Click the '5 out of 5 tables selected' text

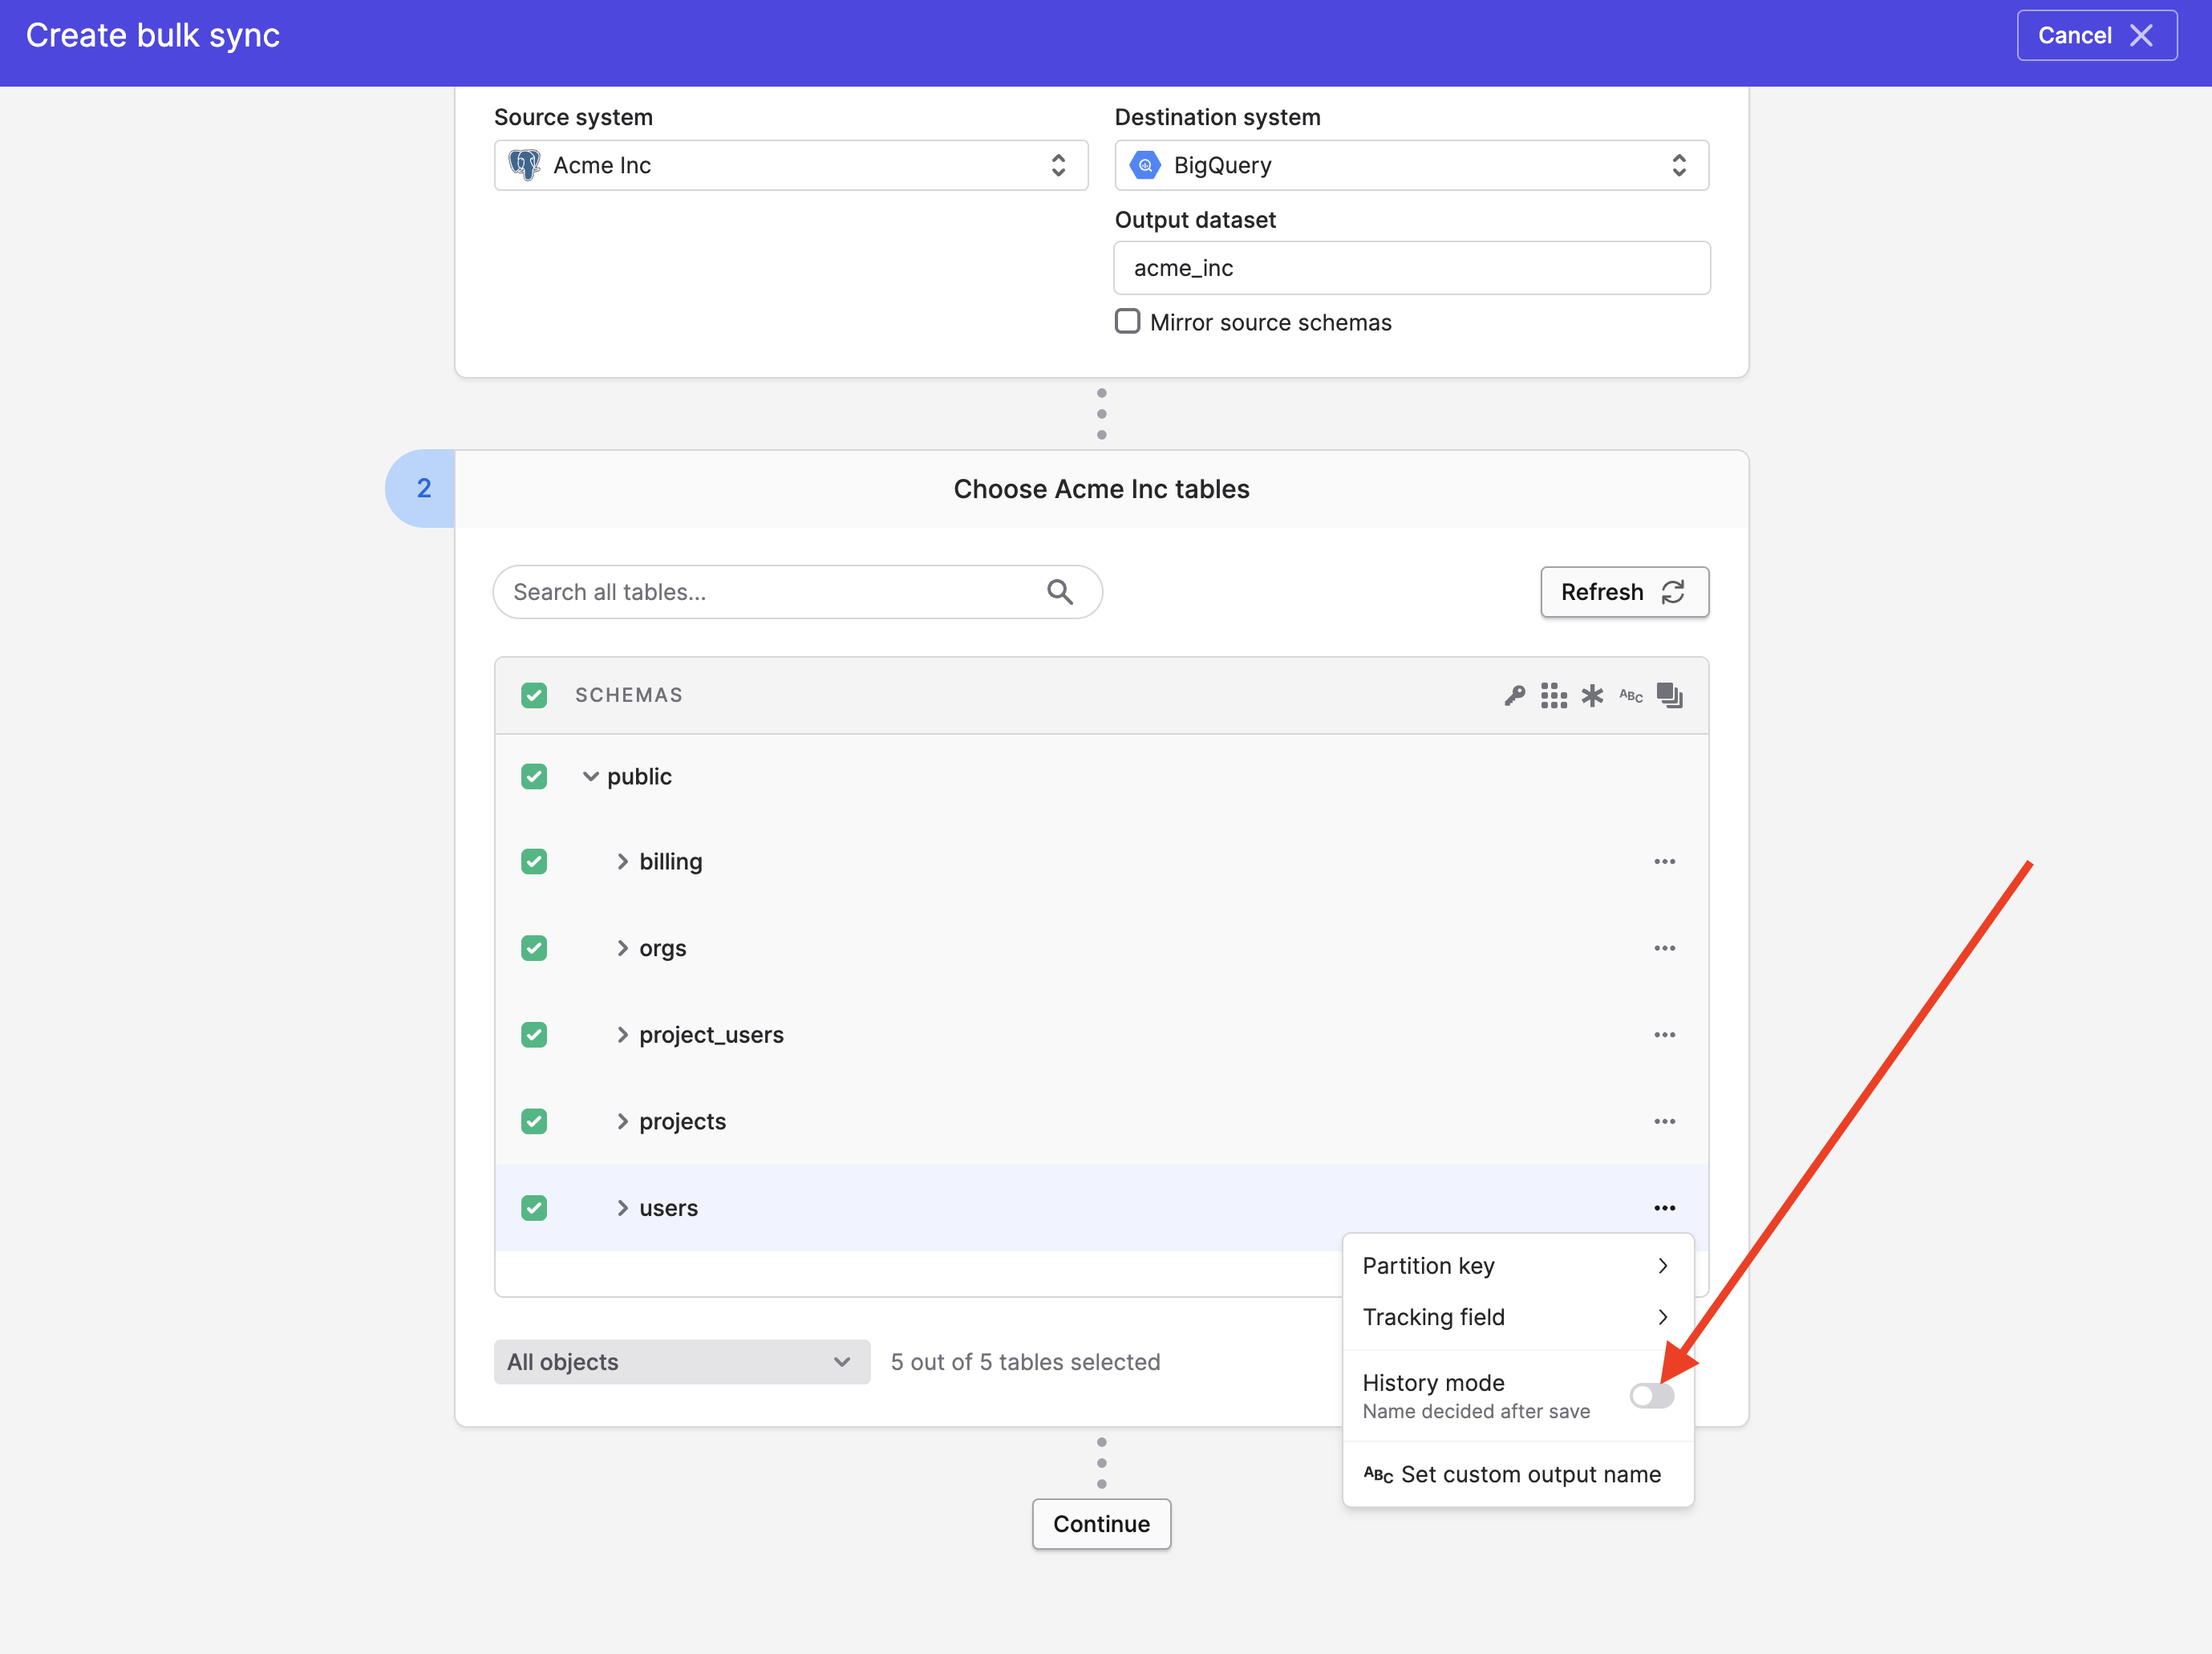pos(1025,1362)
